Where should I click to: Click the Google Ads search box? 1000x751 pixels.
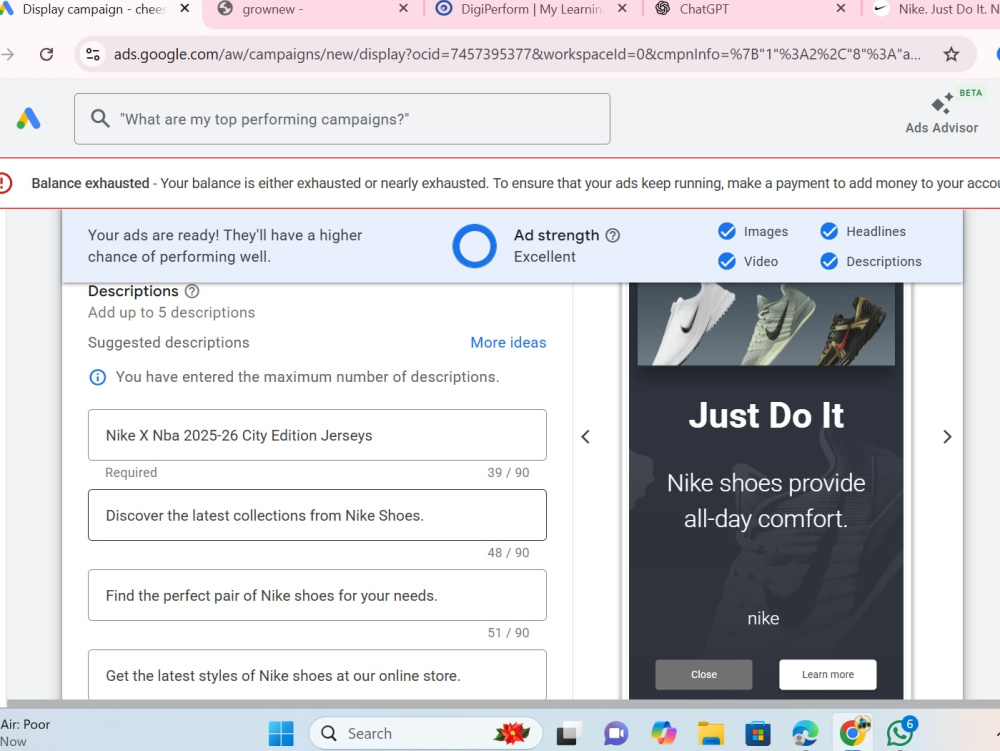[342, 119]
